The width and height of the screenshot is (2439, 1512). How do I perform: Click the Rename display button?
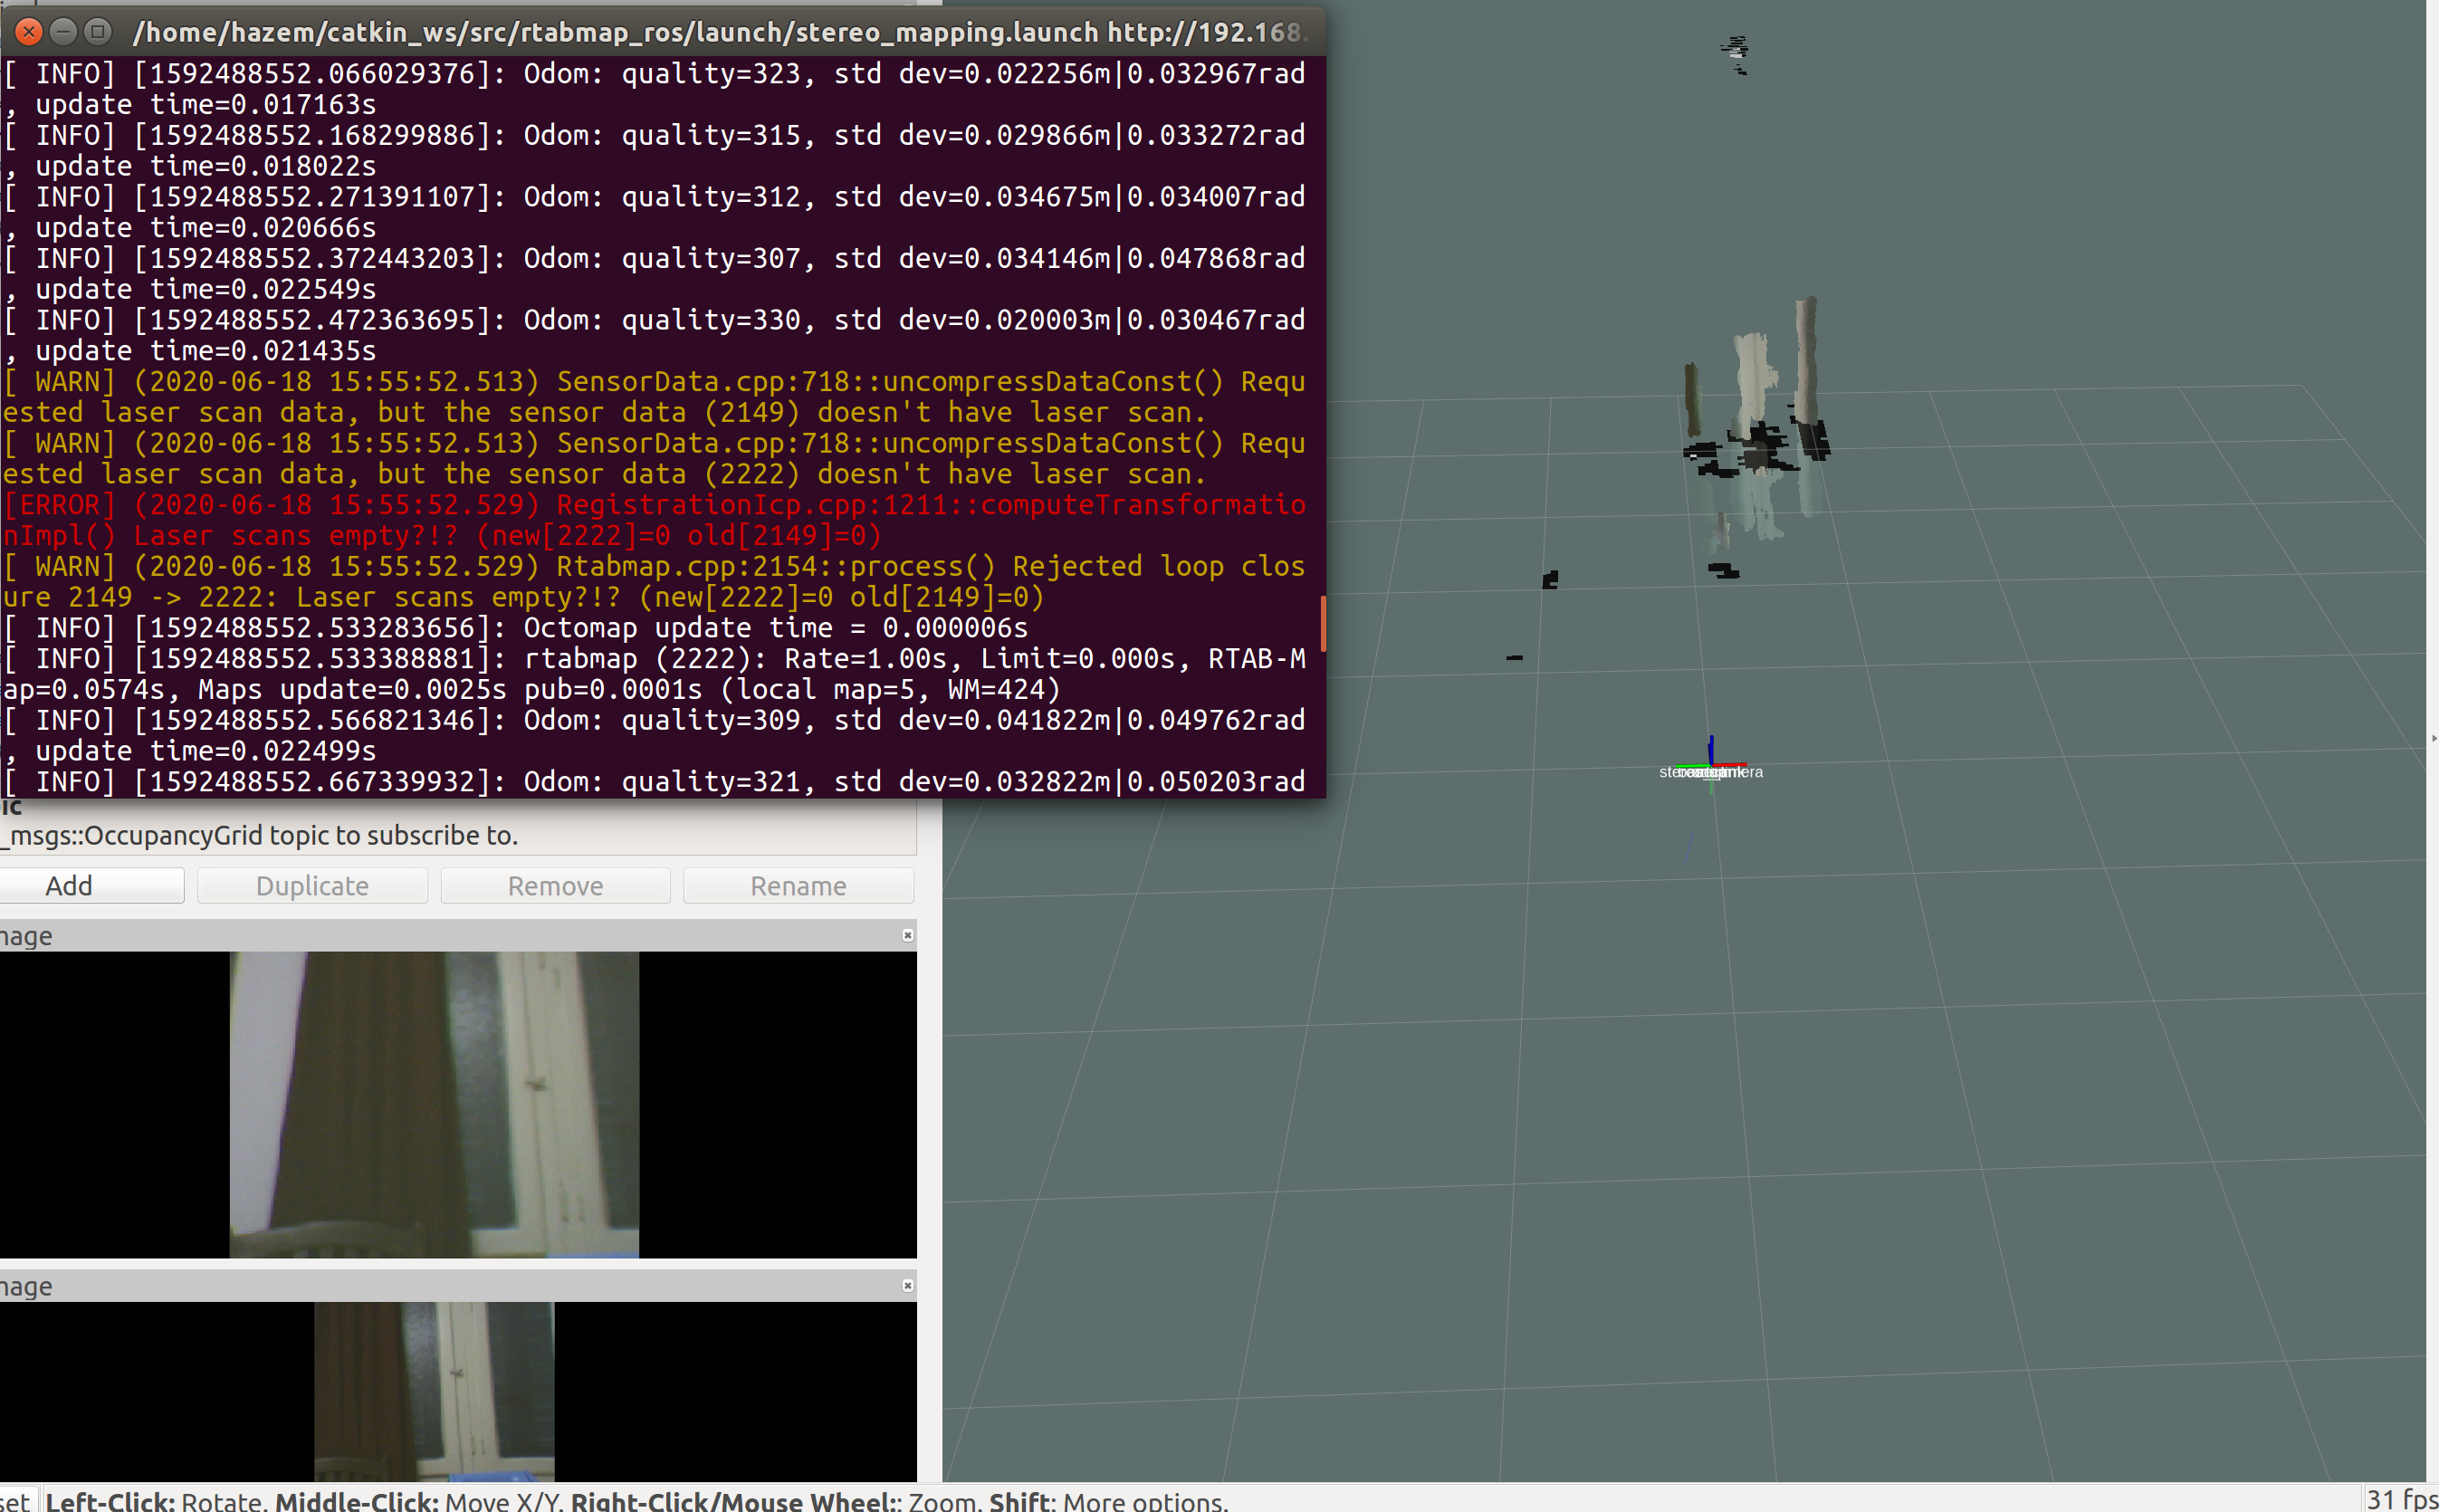tap(798, 886)
